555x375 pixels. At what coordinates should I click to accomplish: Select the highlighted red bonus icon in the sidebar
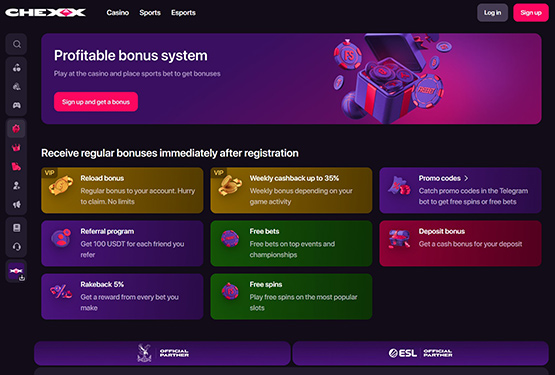(16, 129)
